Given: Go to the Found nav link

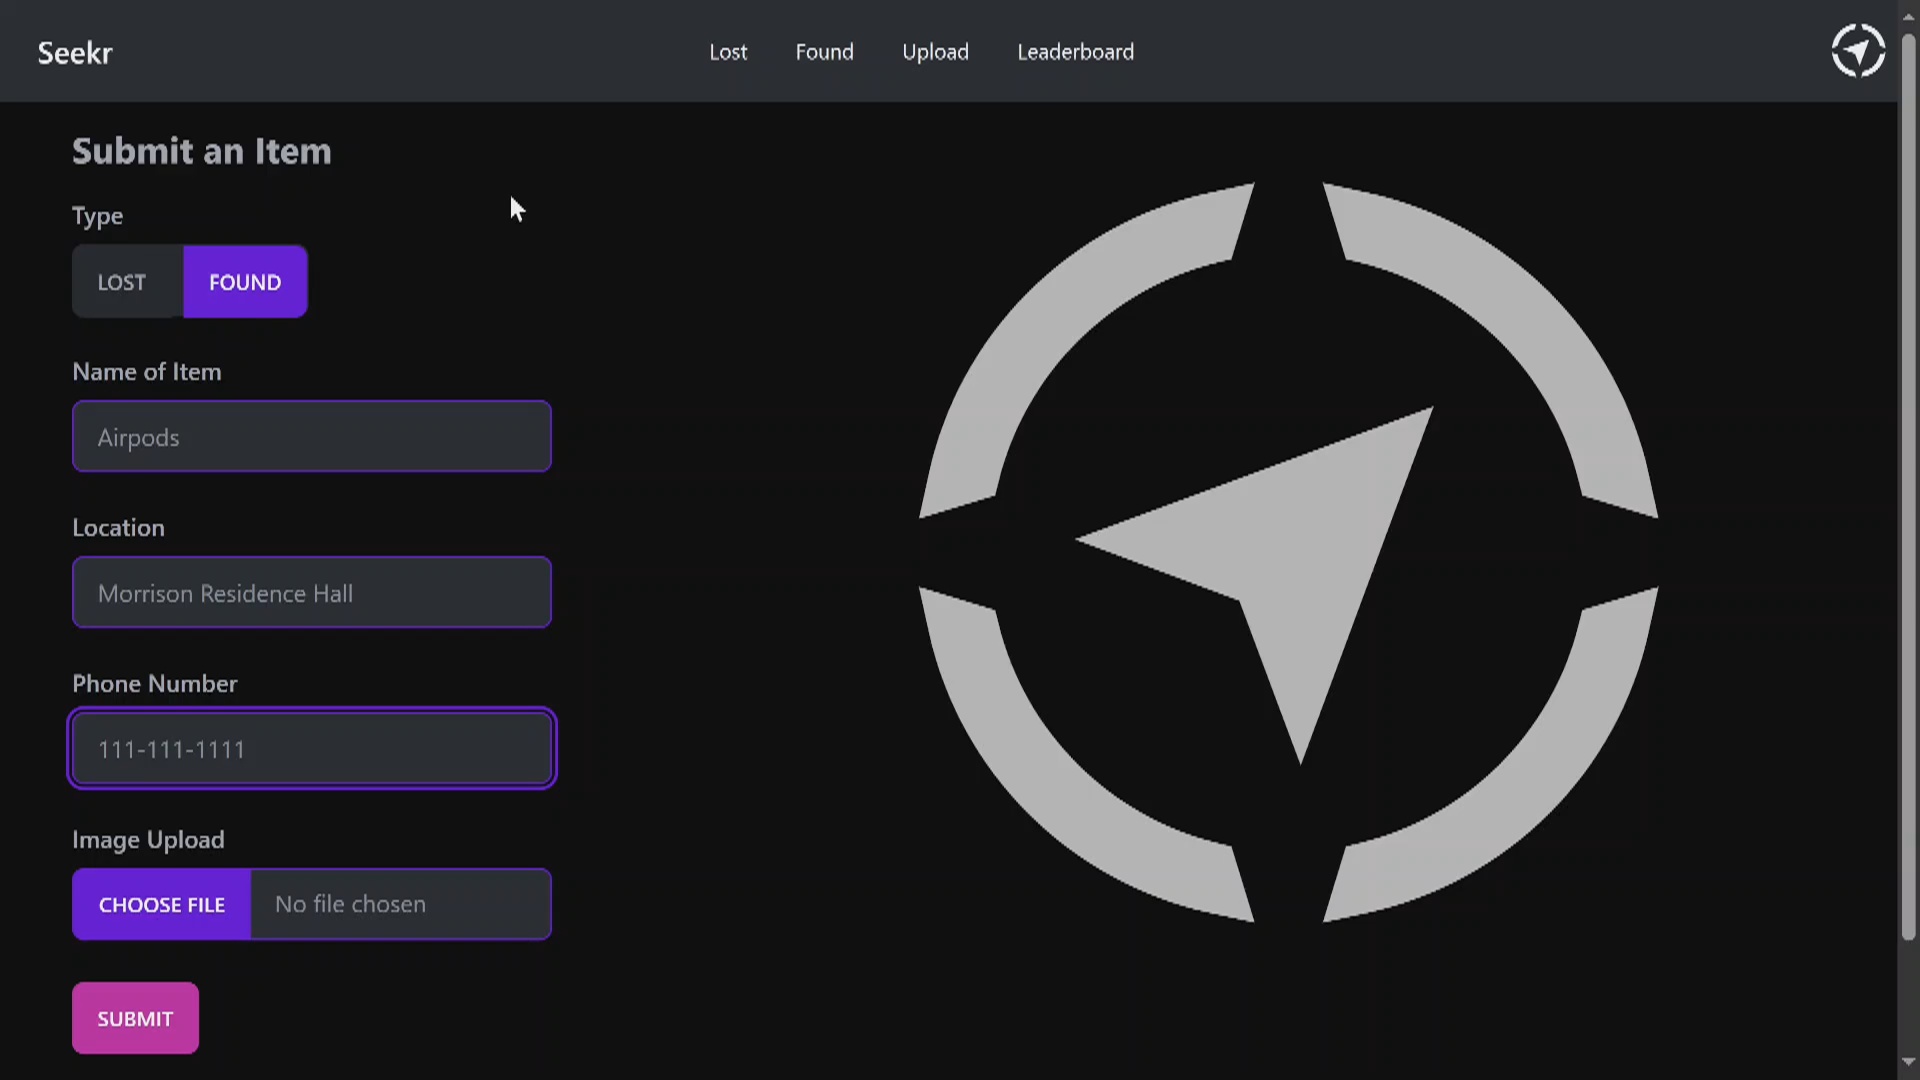Looking at the screenshot, I should click(824, 52).
